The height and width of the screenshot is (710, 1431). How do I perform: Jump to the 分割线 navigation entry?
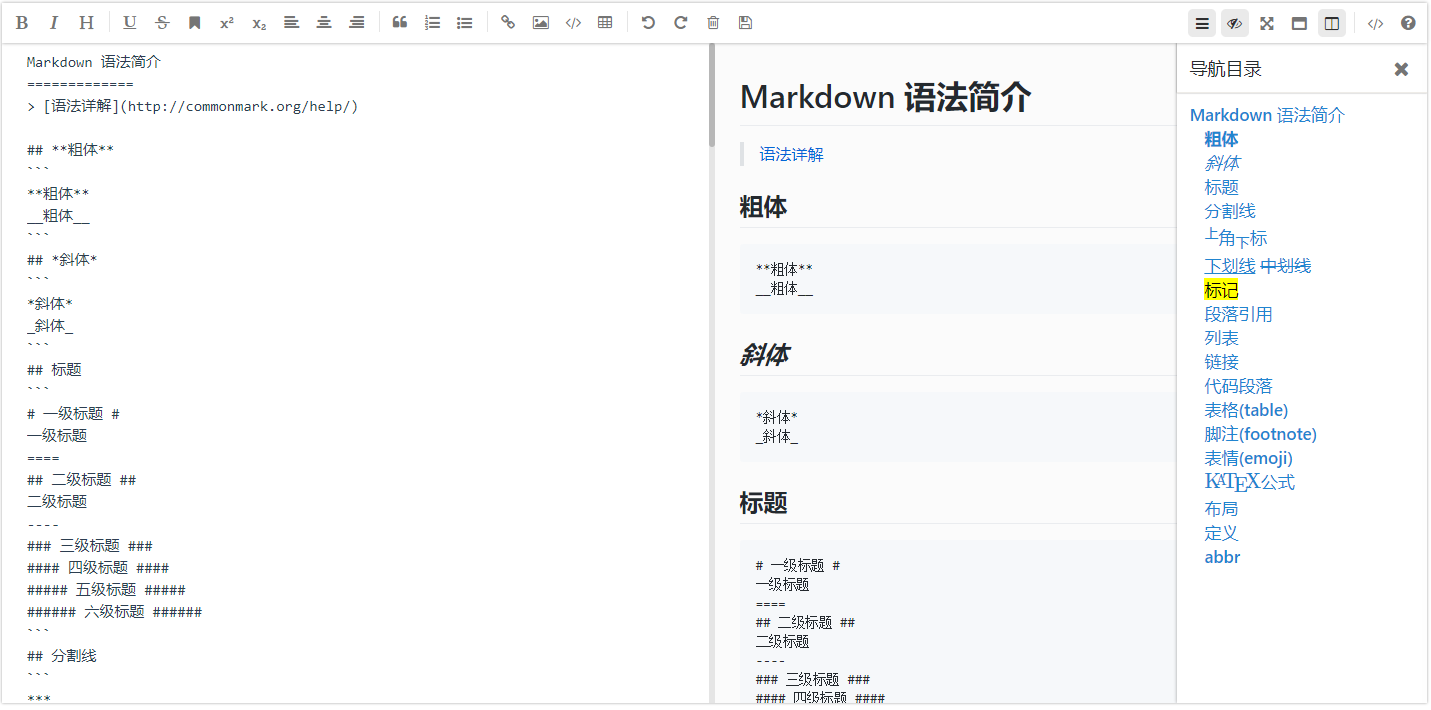point(1230,211)
